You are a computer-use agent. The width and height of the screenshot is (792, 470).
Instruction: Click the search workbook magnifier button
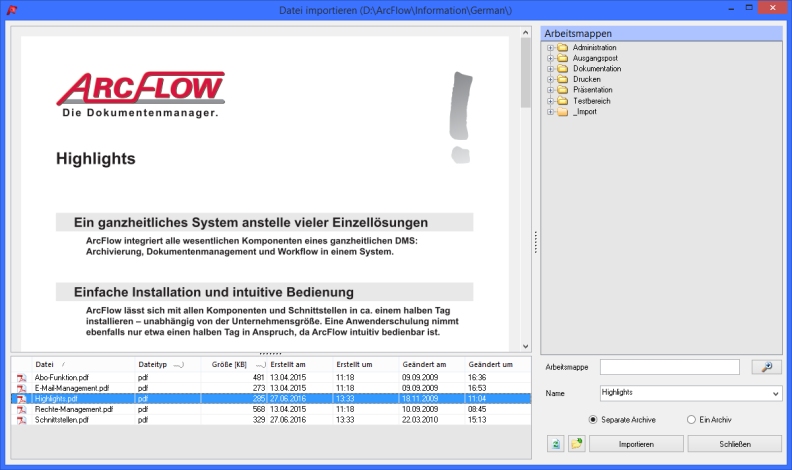pos(766,367)
